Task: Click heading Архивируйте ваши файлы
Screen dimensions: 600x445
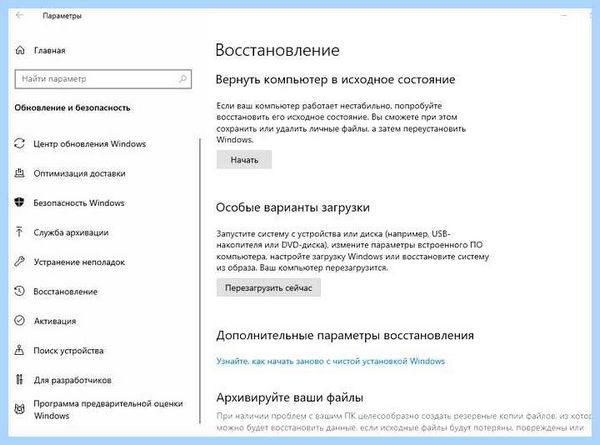Action: coord(290,398)
